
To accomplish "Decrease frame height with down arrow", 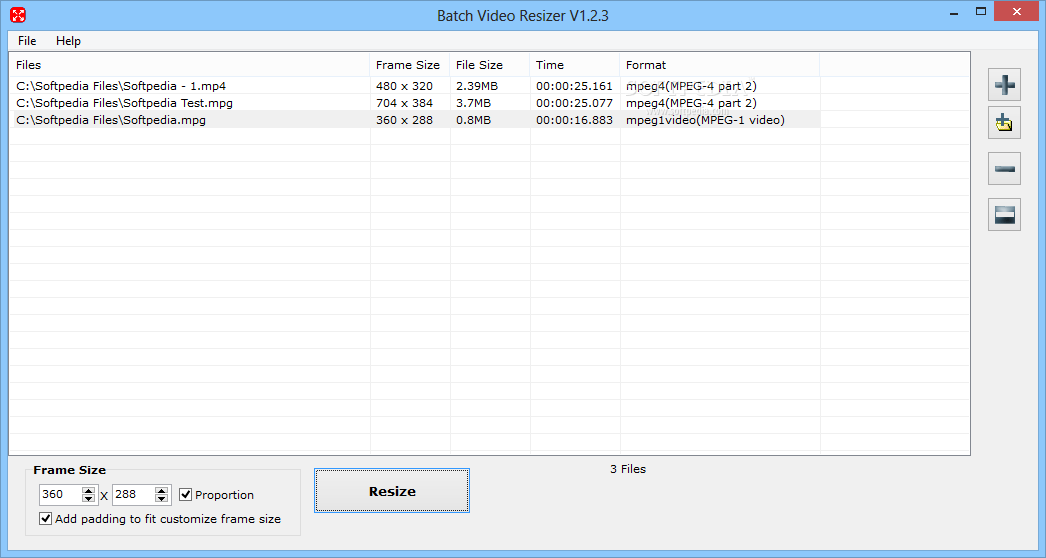I will click(x=161, y=499).
